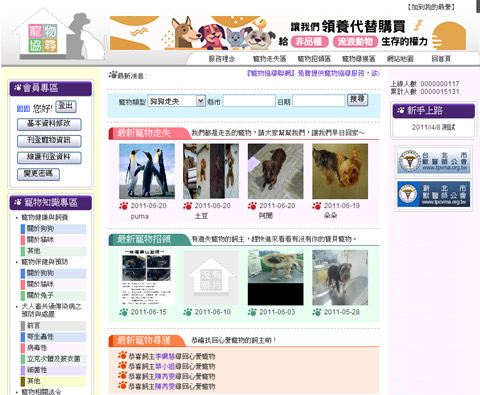Click the green paw icon beside 2011-06-15

point(123,312)
